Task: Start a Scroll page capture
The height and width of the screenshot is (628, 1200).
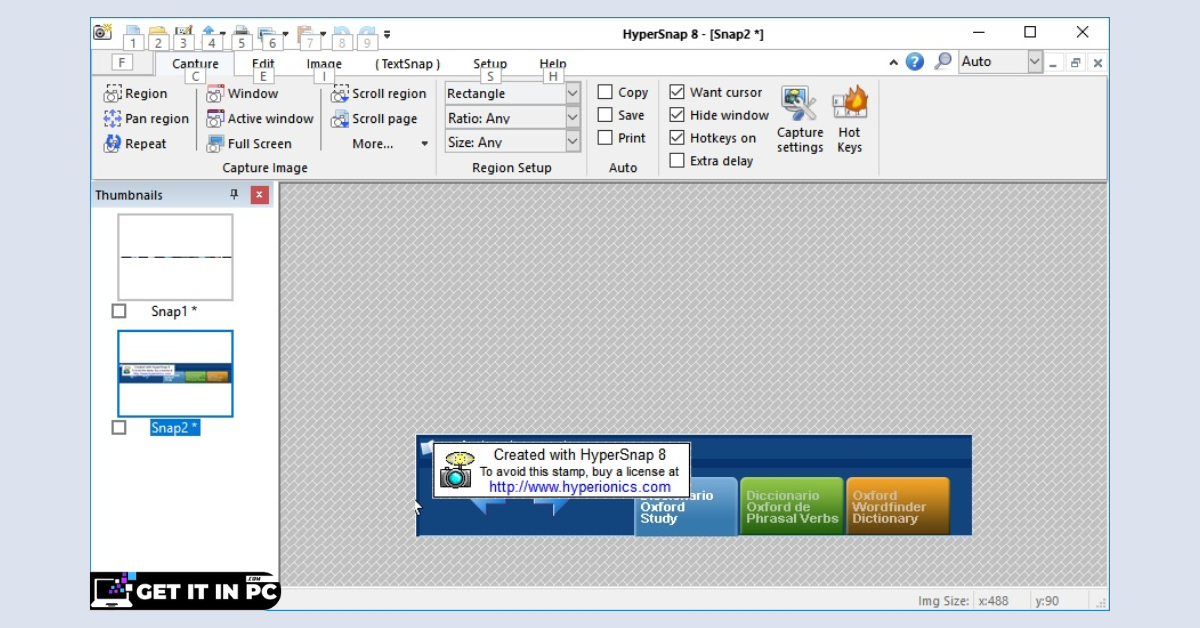Action: point(375,118)
